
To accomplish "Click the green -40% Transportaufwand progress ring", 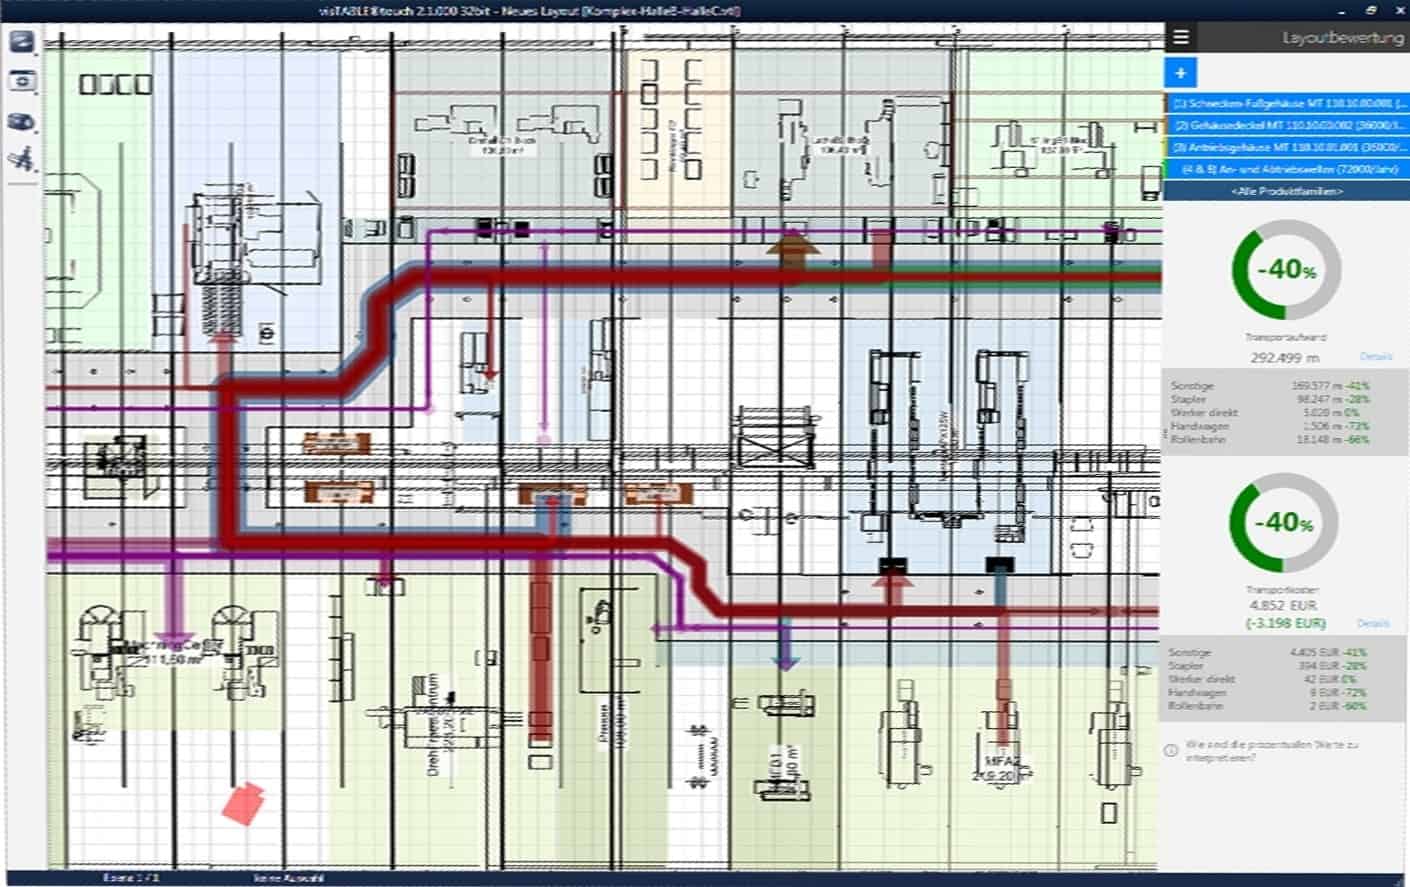I will click(1285, 270).
